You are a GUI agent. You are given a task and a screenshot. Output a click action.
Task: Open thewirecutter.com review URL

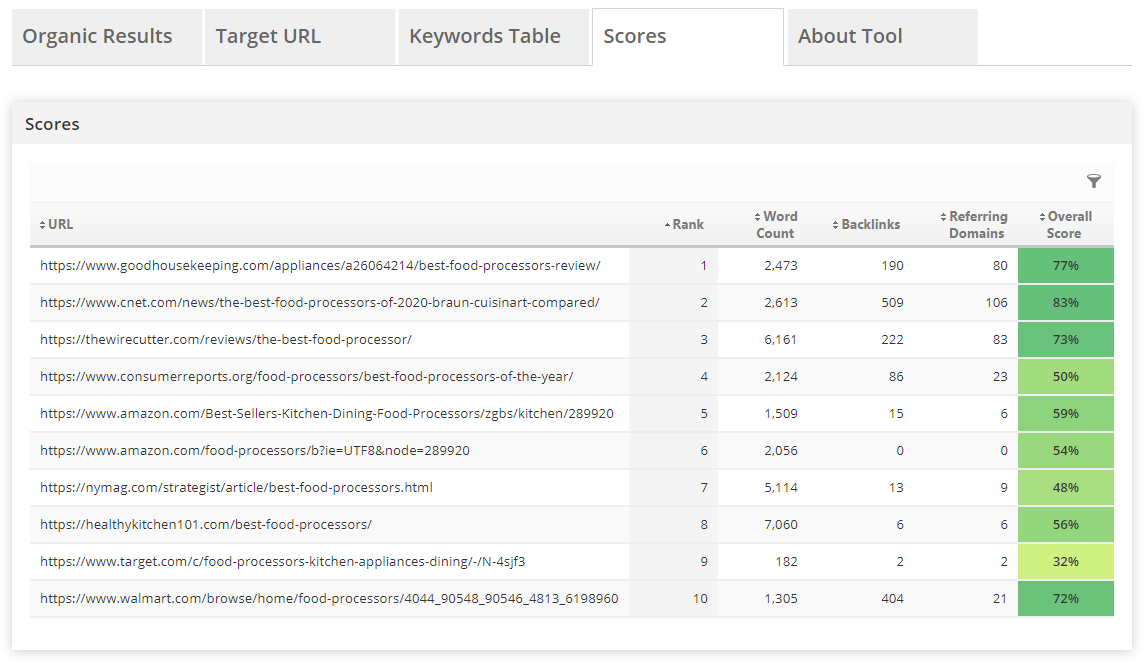[226, 340]
